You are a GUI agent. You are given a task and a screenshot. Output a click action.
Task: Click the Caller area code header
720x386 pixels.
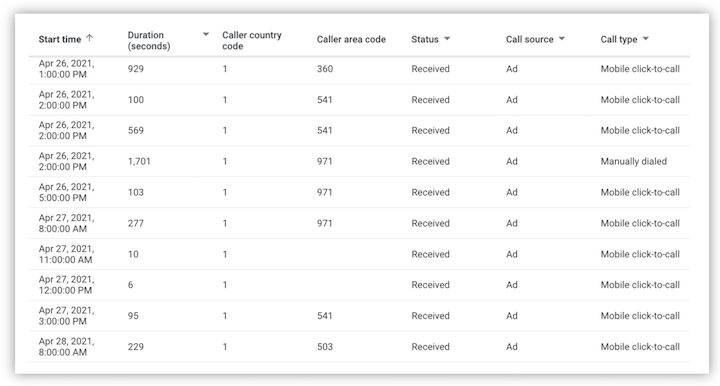(x=351, y=39)
